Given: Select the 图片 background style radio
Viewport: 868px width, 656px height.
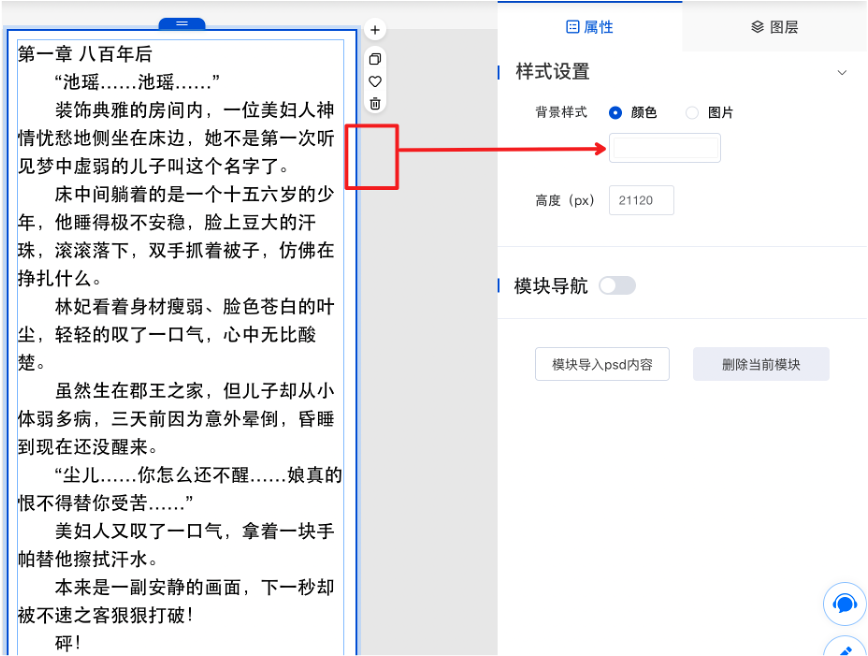Looking at the screenshot, I should [x=692, y=113].
